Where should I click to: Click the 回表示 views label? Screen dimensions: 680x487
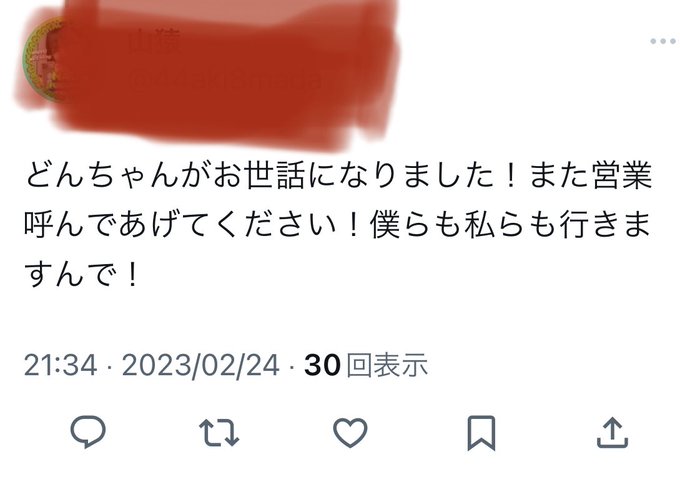tap(387, 365)
